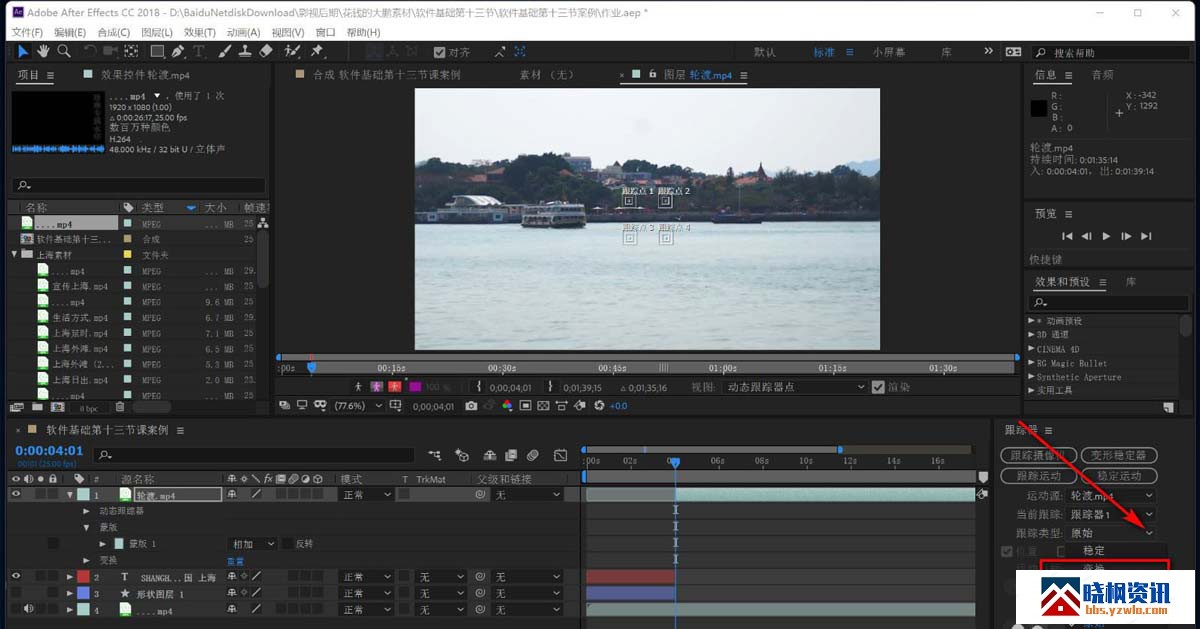The height and width of the screenshot is (629, 1200).
Task: Open the 视图 view dropdown 动态跟踪器点
Action: [x=795, y=387]
